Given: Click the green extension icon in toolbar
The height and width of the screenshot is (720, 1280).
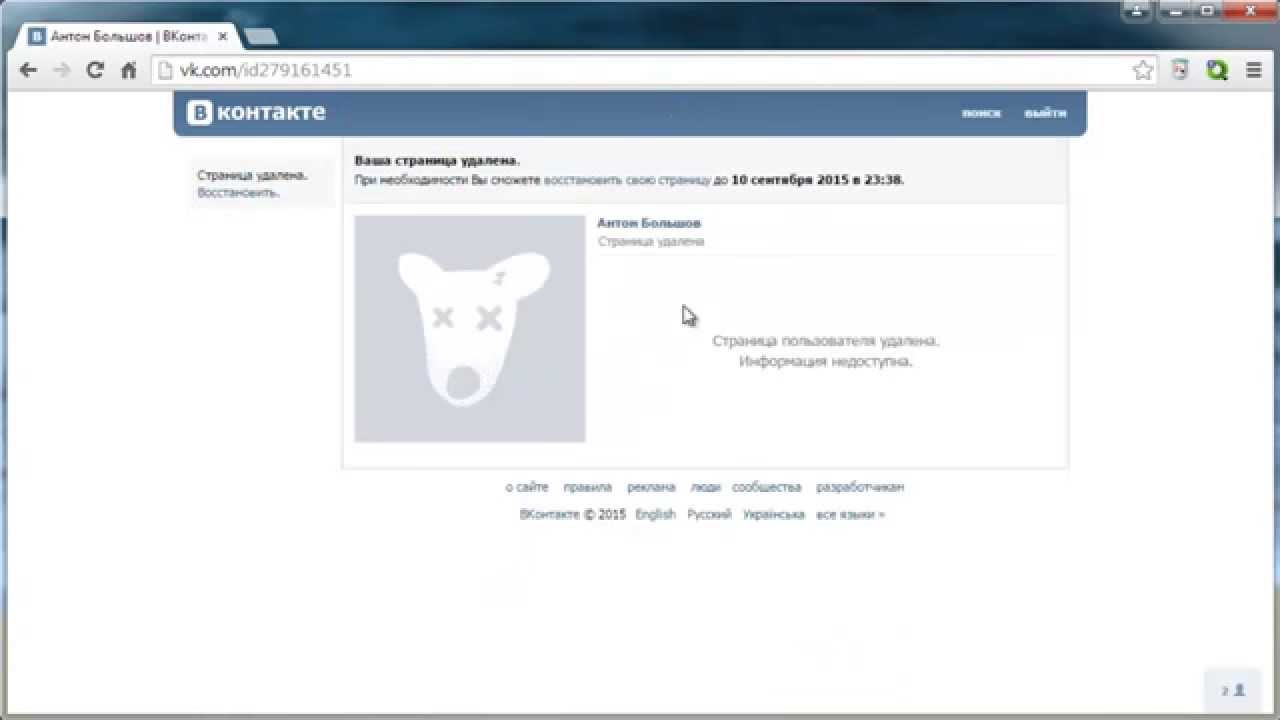Looking at the screenshot, I should pos(1217,70).
